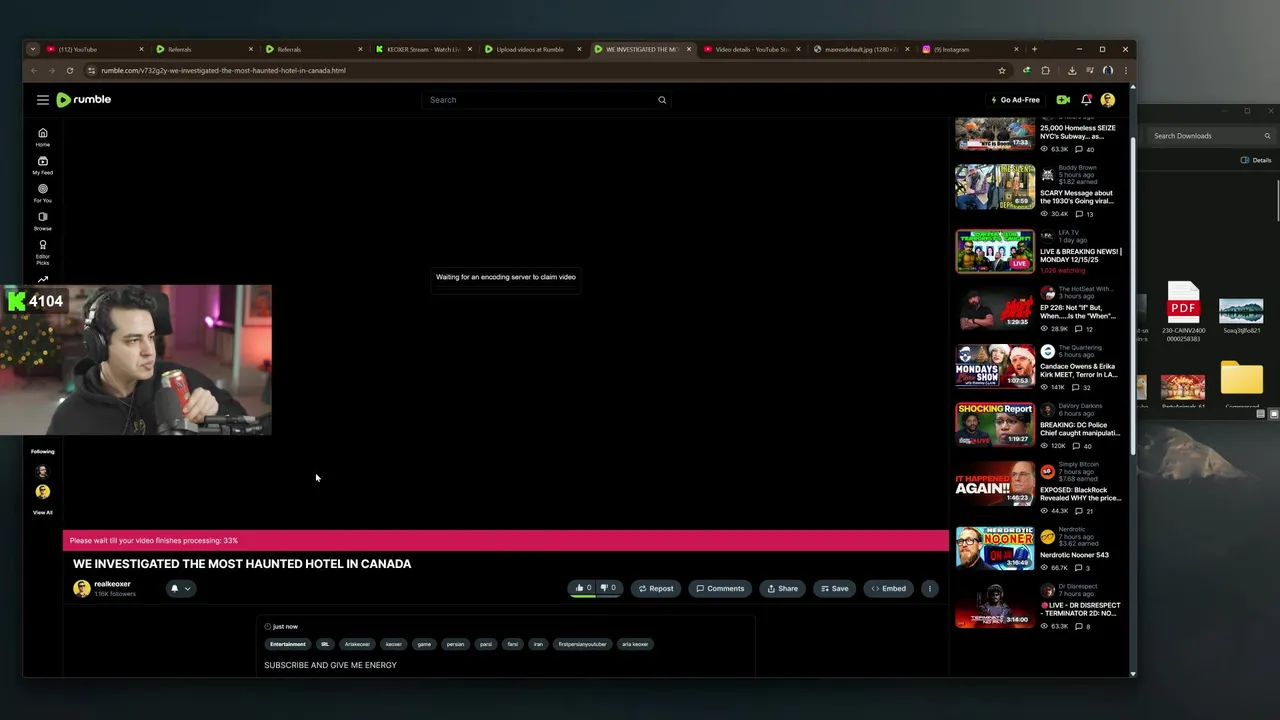The width and height of the screenshot is (1280, 720).
Task: Like the video with thumbs up
Action: 583,588
